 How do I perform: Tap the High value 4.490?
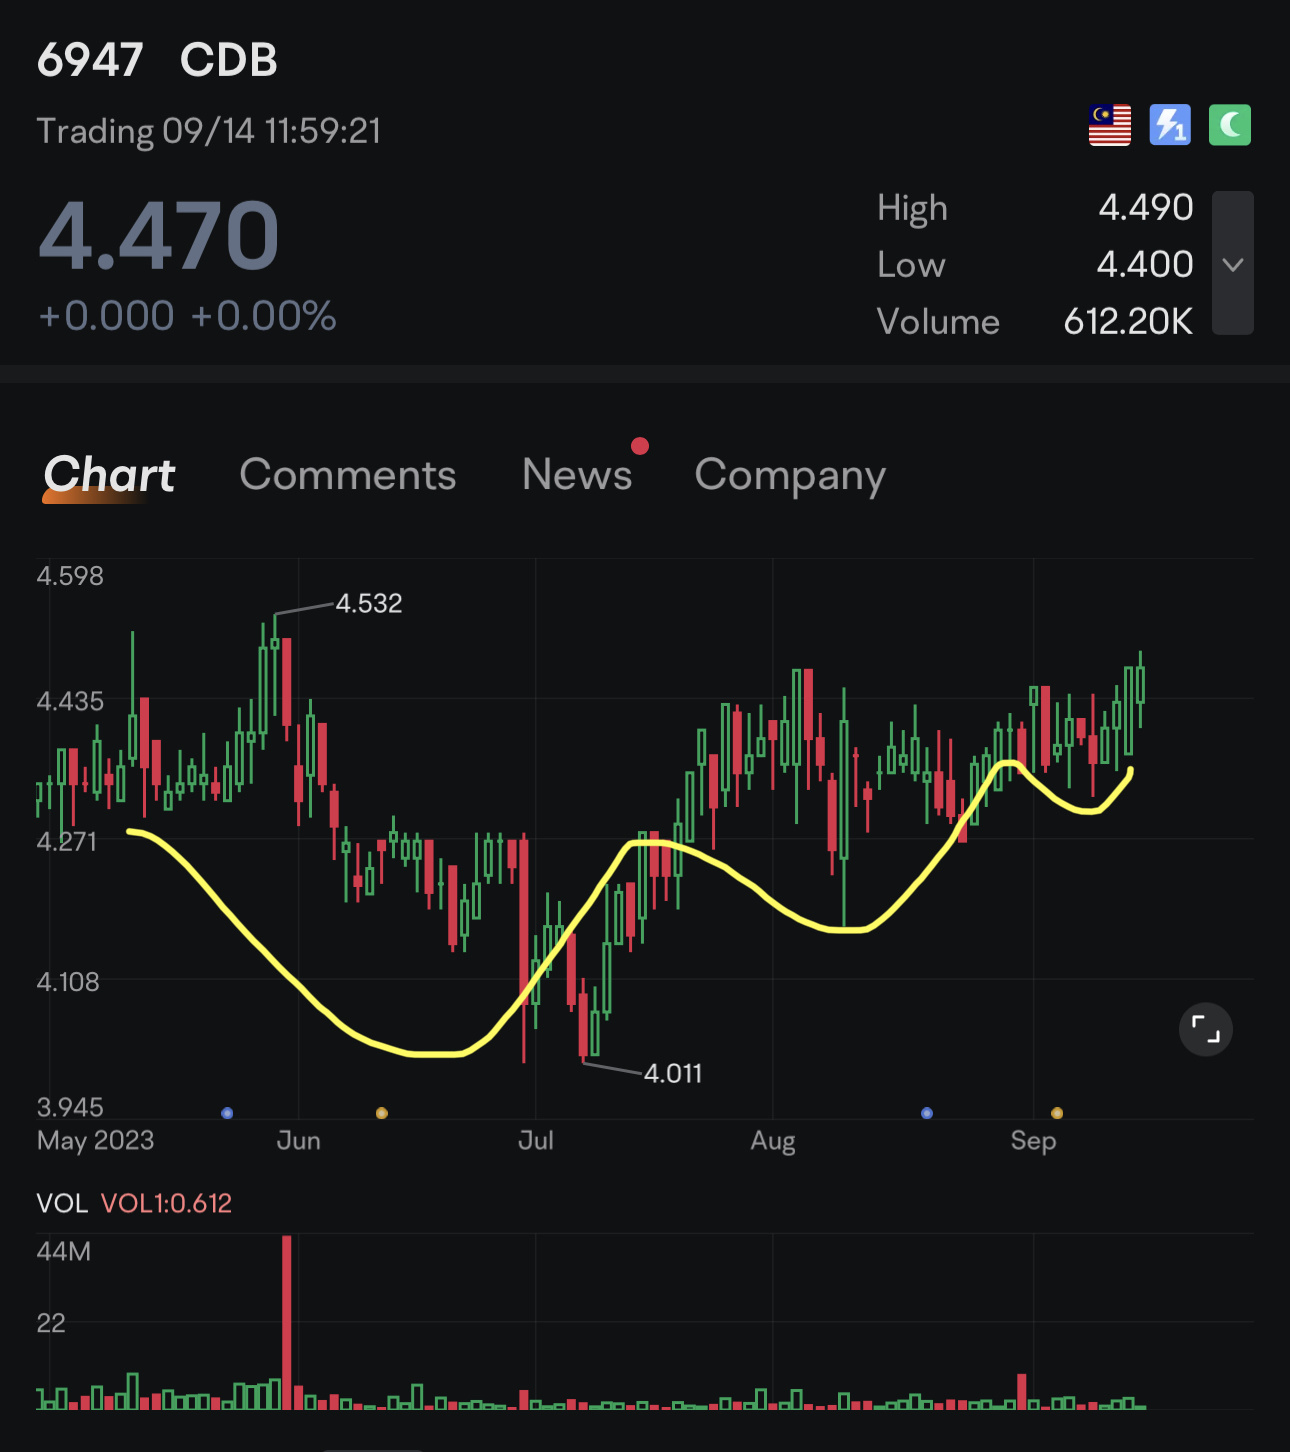click(1146, 207)
